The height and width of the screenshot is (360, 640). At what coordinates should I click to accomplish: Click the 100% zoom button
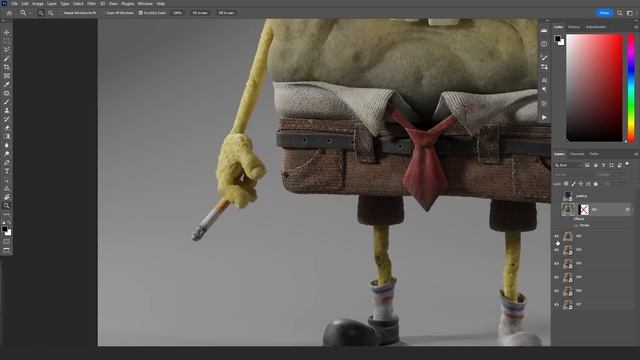(177, 13)
